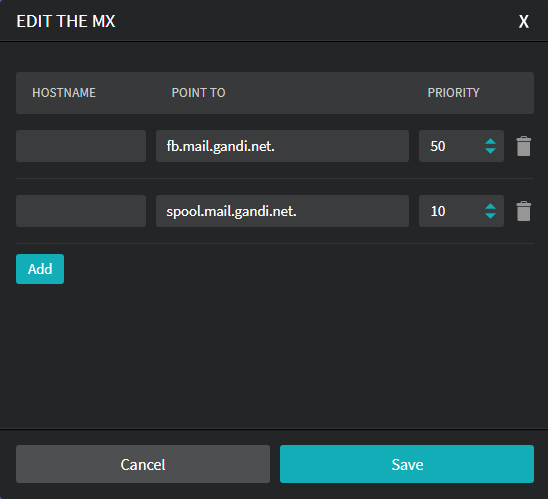Increase priority for fb.mail.gandi.net row
Screen dimensions: 548x499
point(490,142)
